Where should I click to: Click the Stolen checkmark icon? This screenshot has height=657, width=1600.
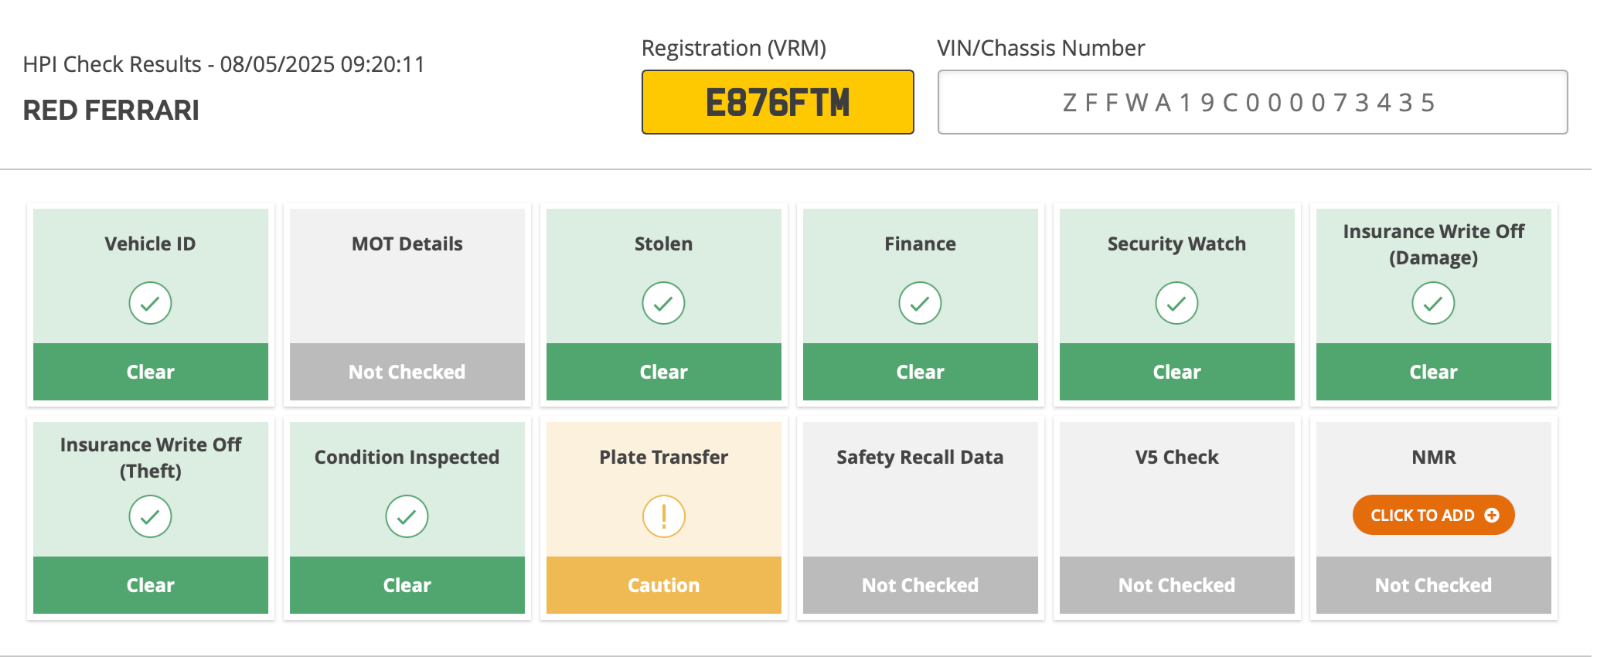[x=663, y=303]
